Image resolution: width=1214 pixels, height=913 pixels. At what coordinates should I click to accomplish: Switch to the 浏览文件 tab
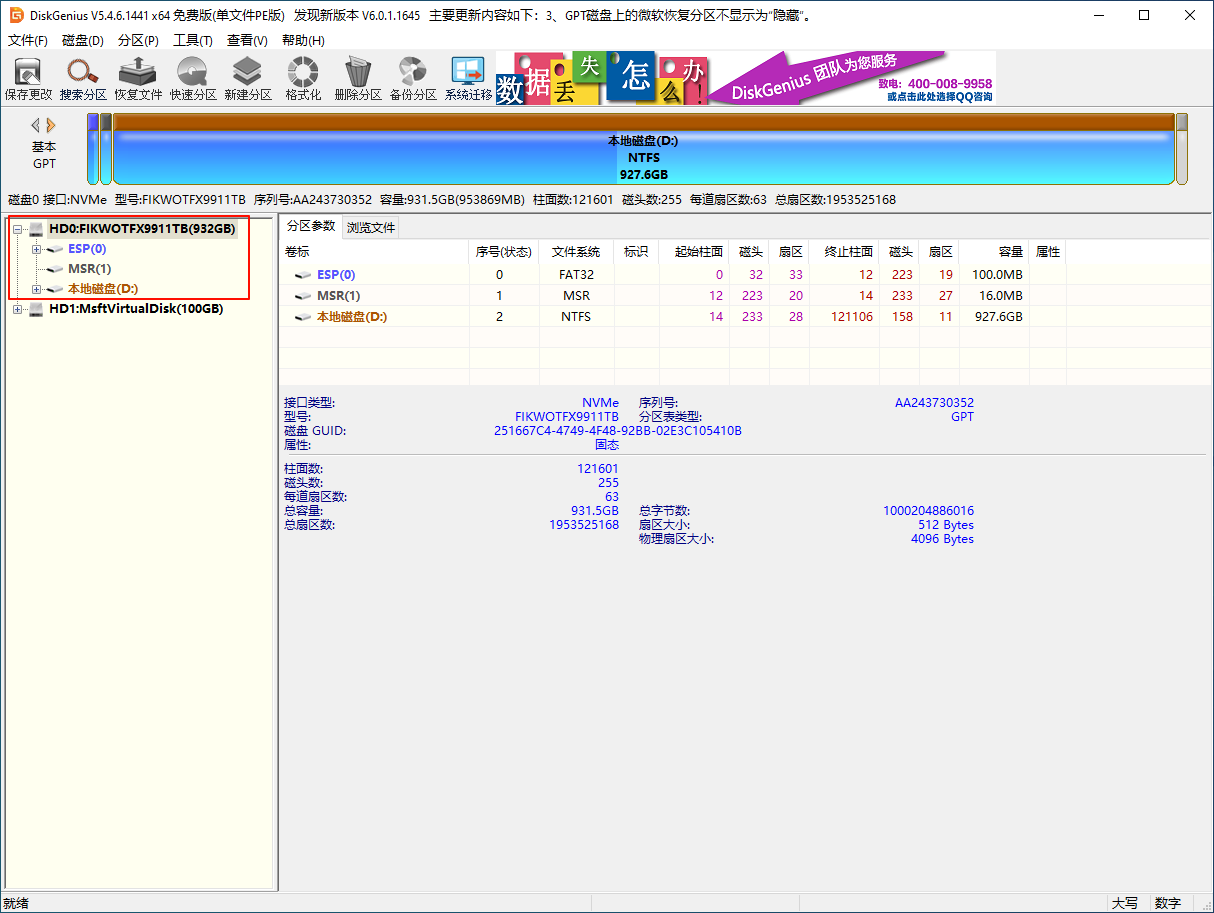coord(371,227)
